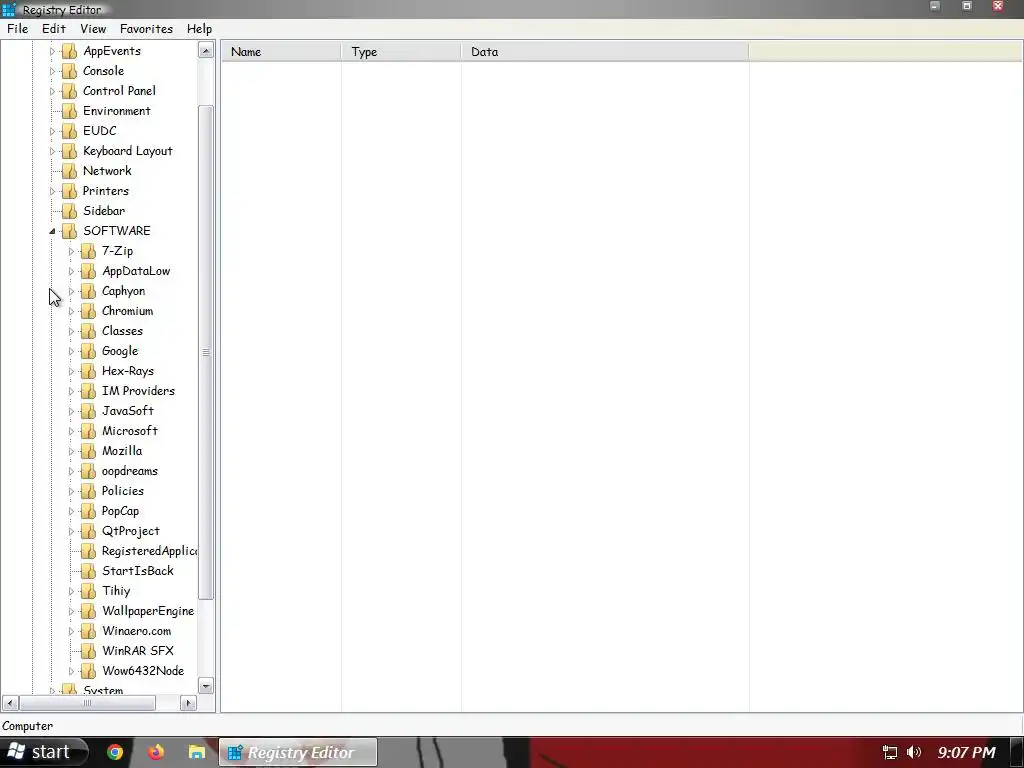Open File Explorer from the taskbar
The image size is (1024, 768).
[x=197, y=752]
